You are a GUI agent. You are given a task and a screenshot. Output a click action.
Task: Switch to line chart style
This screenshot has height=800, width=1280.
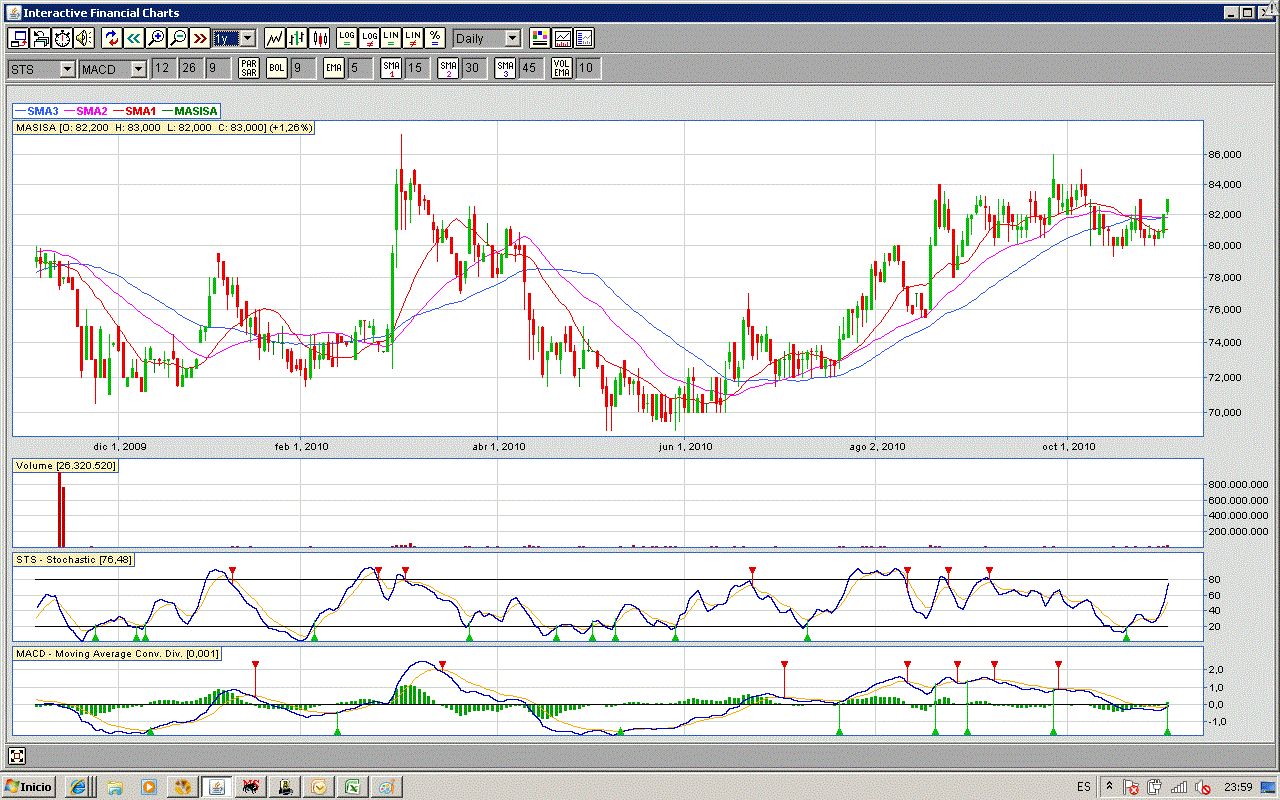pos(274,38)
